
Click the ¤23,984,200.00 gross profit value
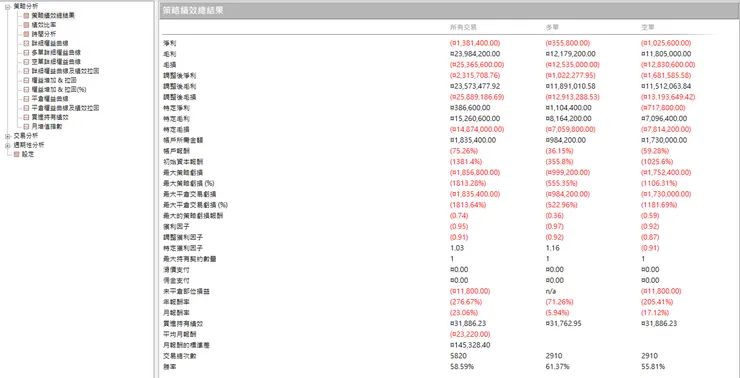(x=475, y=54)
